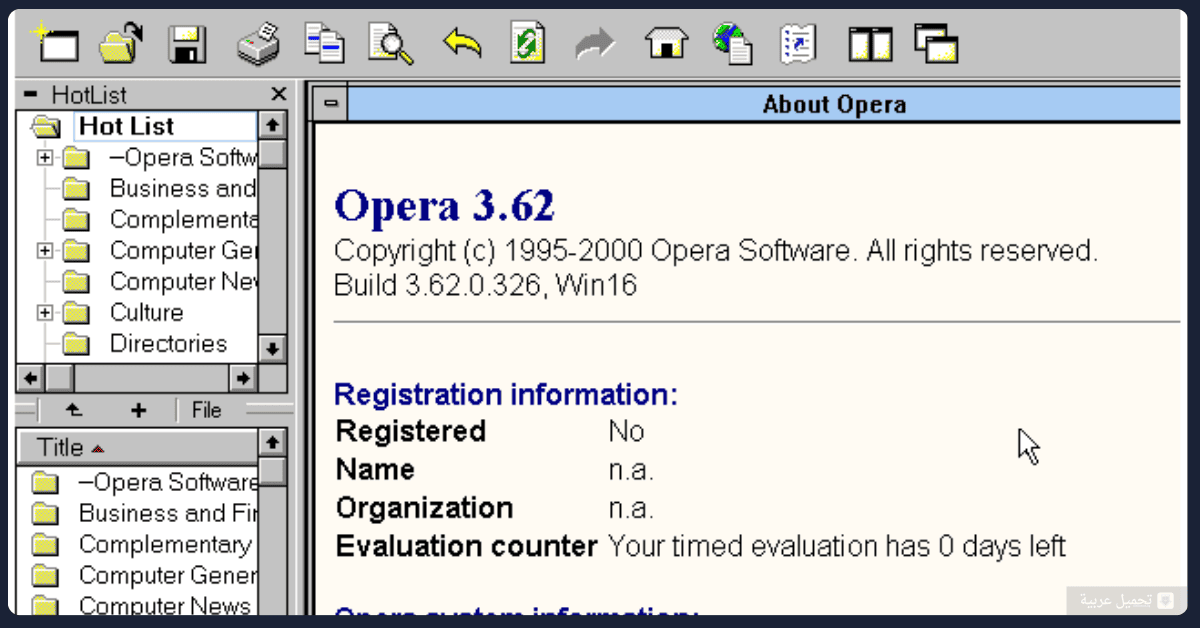Image resolution: width=1200 pixels, height=628 pixels.
Task: Save the page with the floppy disk icon
Action: pyautogui.click(x=188, y=45)
